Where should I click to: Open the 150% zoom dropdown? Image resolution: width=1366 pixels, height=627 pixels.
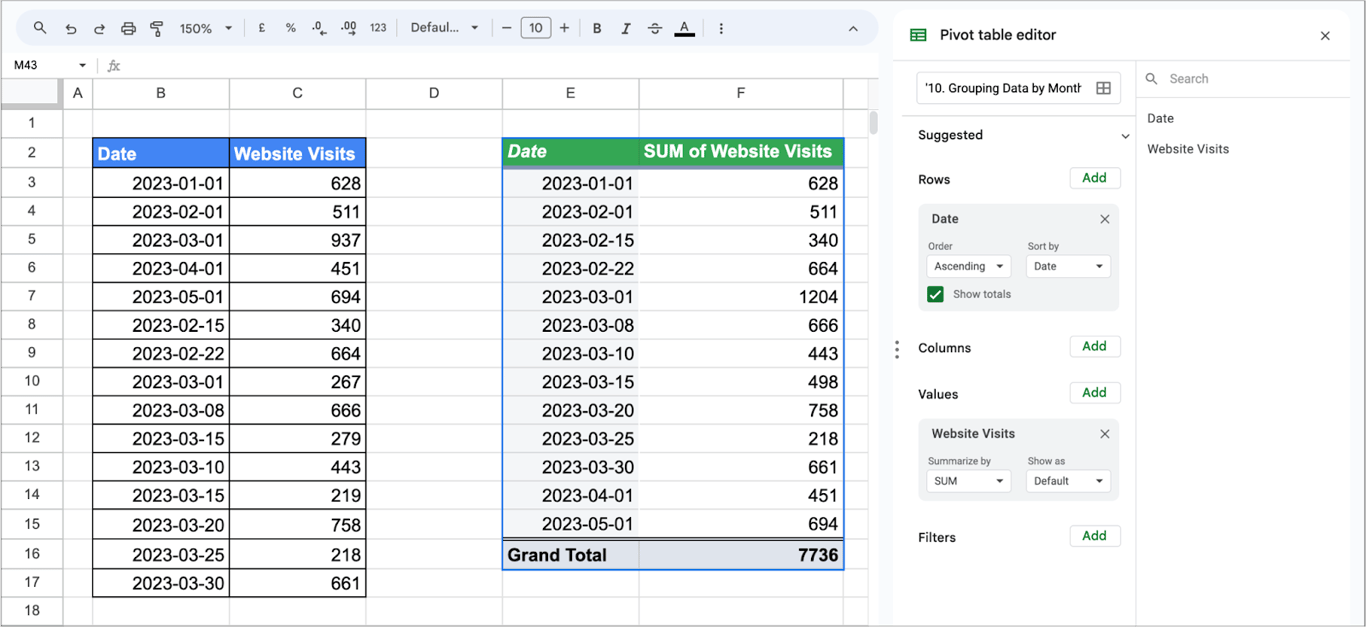(x=205, y=28)
